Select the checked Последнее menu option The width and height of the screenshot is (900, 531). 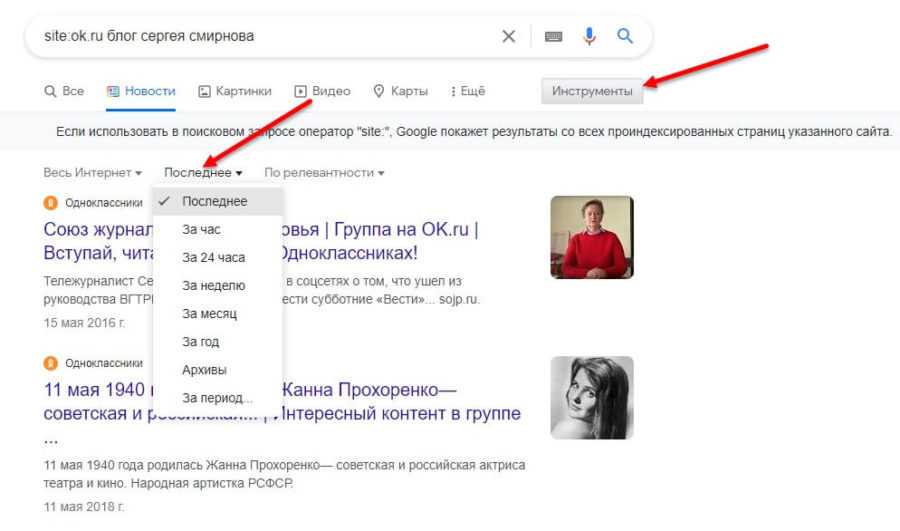pyautogui.click(x=214, y=201)
